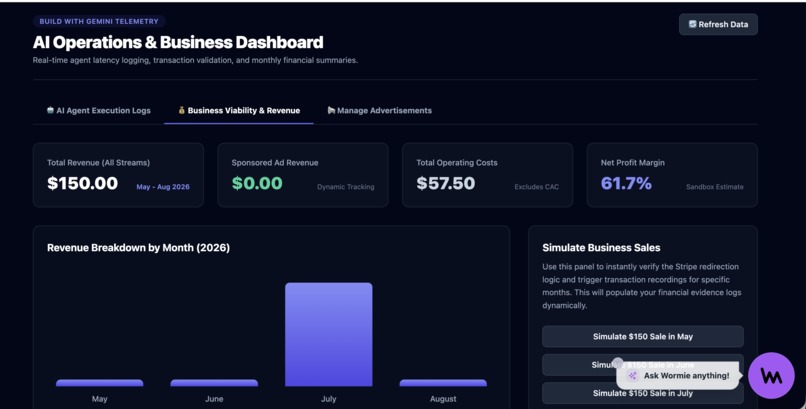
Task: Click the May revenue bar
Action: coord(100,383)
